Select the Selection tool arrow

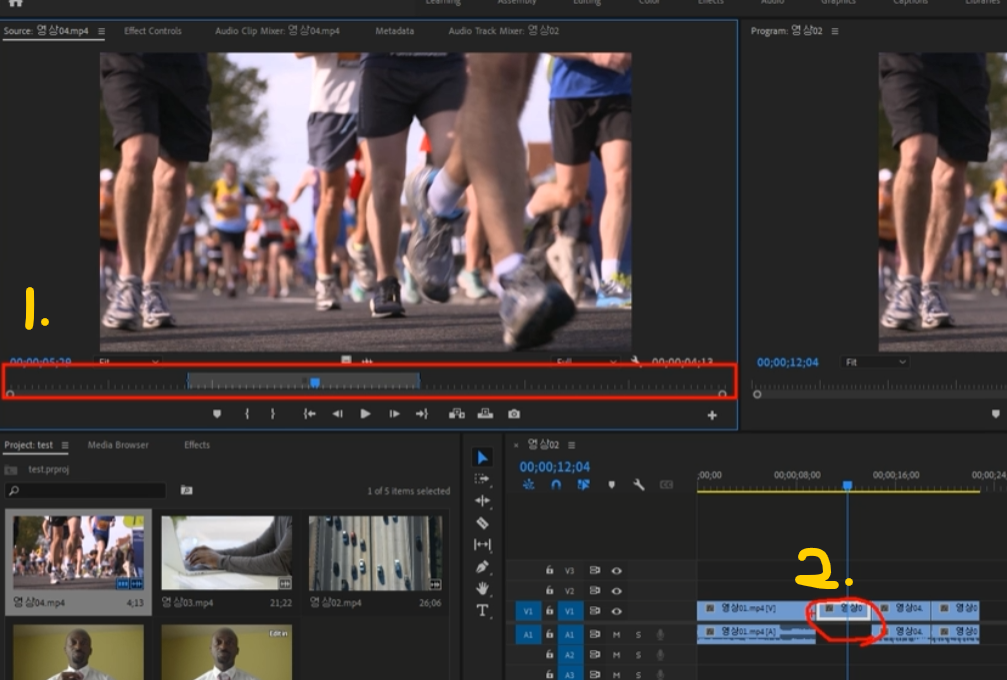point(482,457)
